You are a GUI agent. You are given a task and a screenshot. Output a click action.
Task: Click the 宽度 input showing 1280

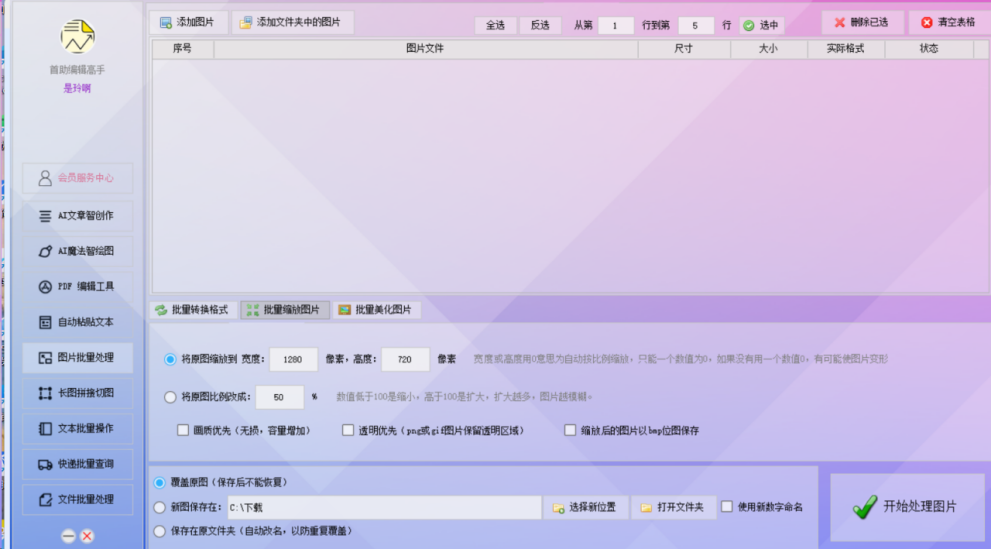(293, 359)
